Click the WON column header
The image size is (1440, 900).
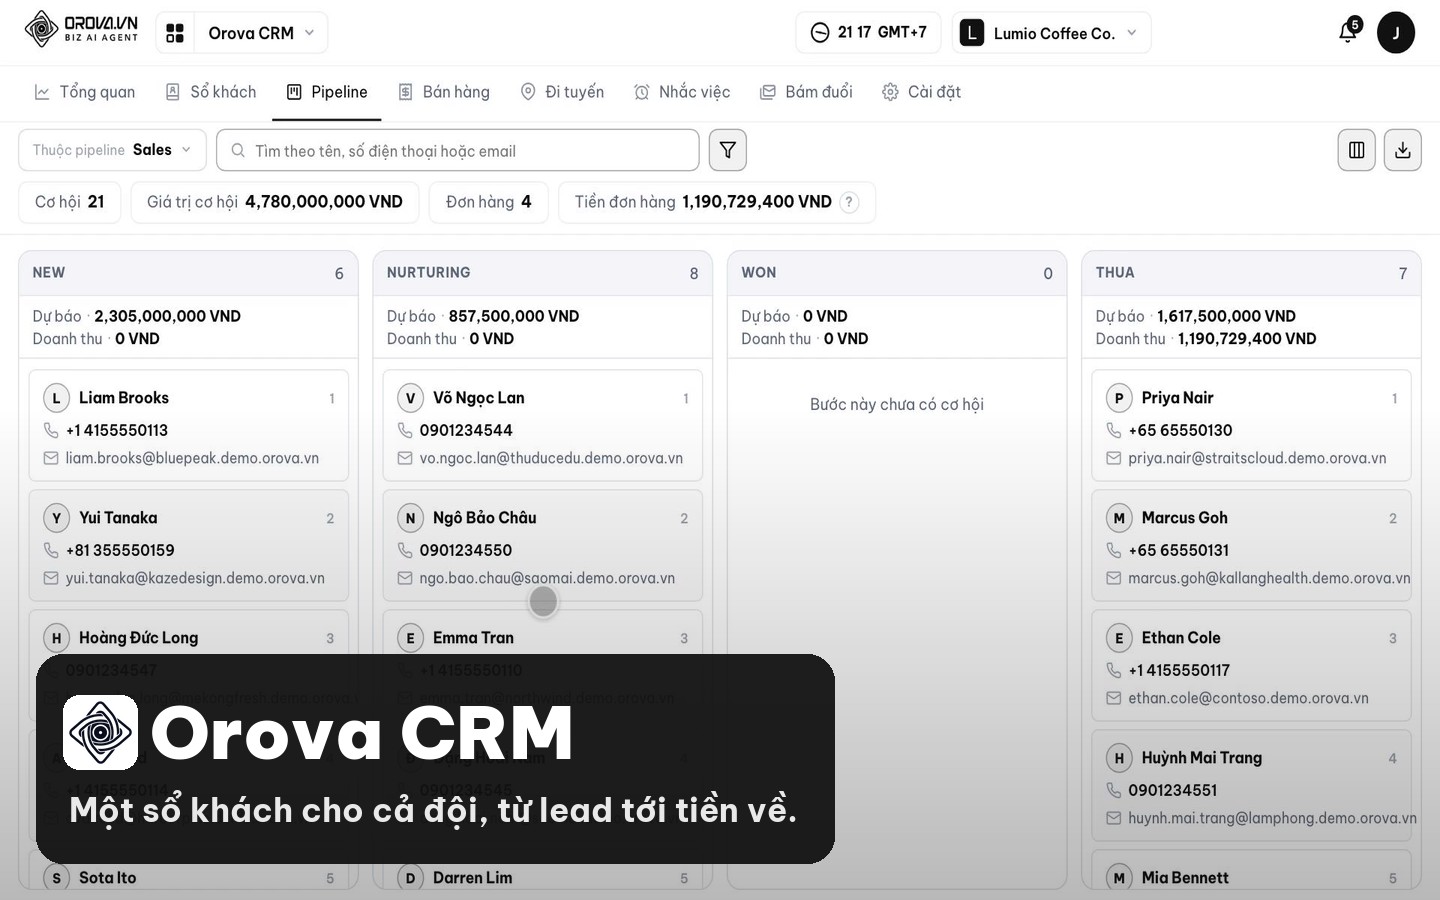[x=897, y=273]
